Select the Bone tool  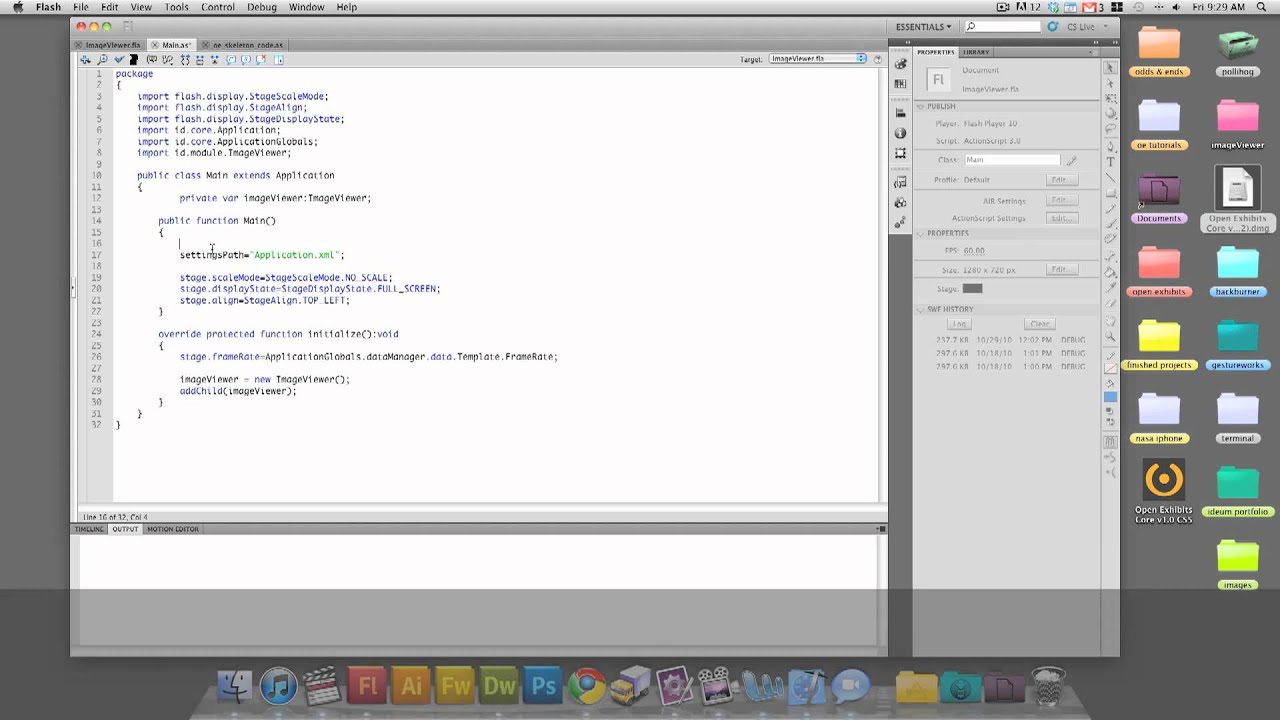point(1110,255)
